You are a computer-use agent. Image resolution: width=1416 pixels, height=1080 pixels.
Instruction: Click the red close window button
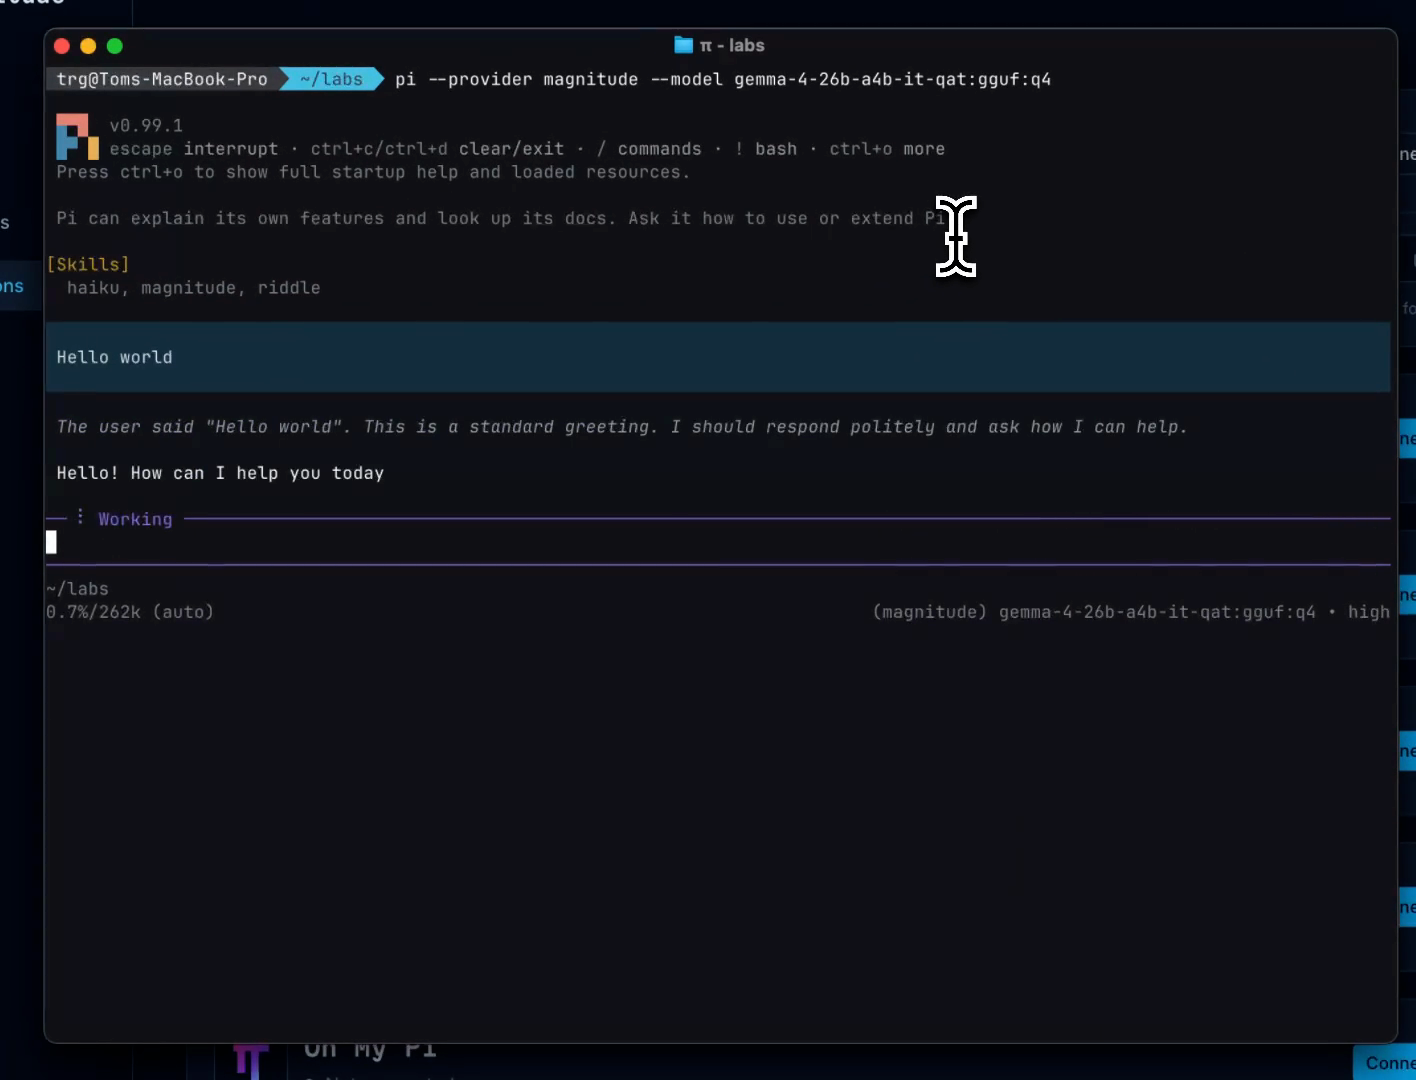62,46
